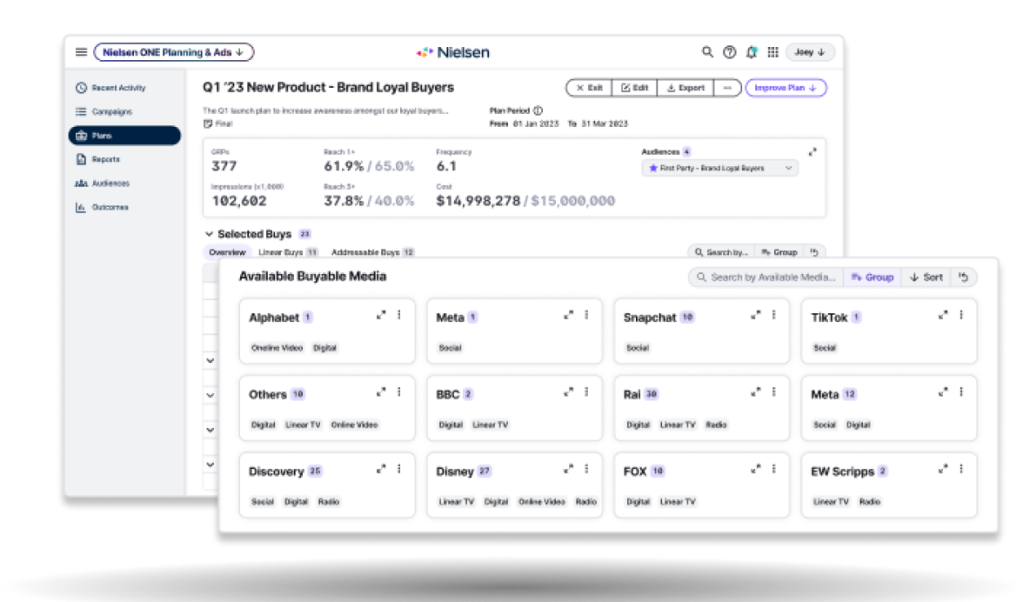Image resolution: width=1023 pixels, height=602 pixels.
Task: Click the impressions value 102,602
Action: click(x=239, y=201)
